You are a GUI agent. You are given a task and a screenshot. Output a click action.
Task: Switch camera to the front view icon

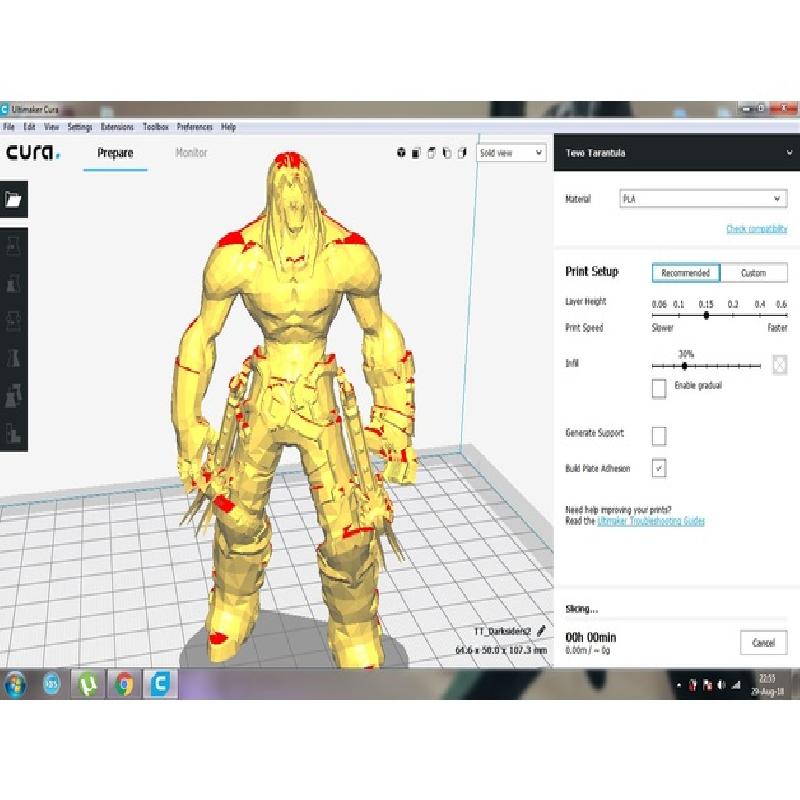tap(416, 153)
